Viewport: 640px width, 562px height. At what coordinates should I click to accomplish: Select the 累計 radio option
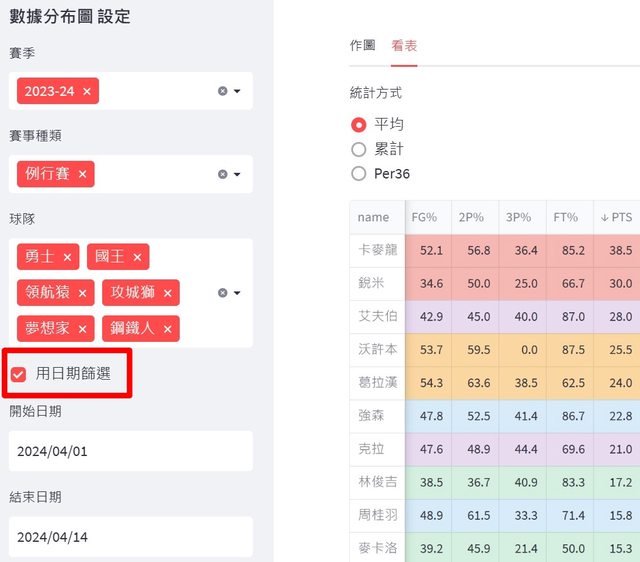[359, 149]
